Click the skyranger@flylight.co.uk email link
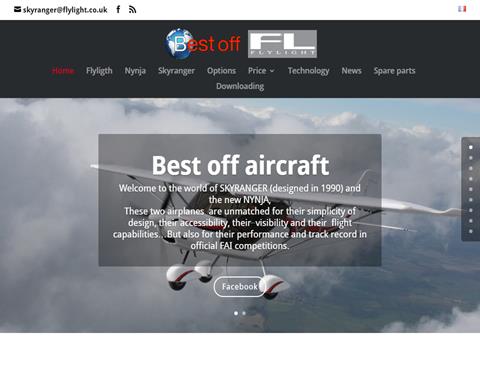This screenshot has height=384, width=480. [65, 10]
